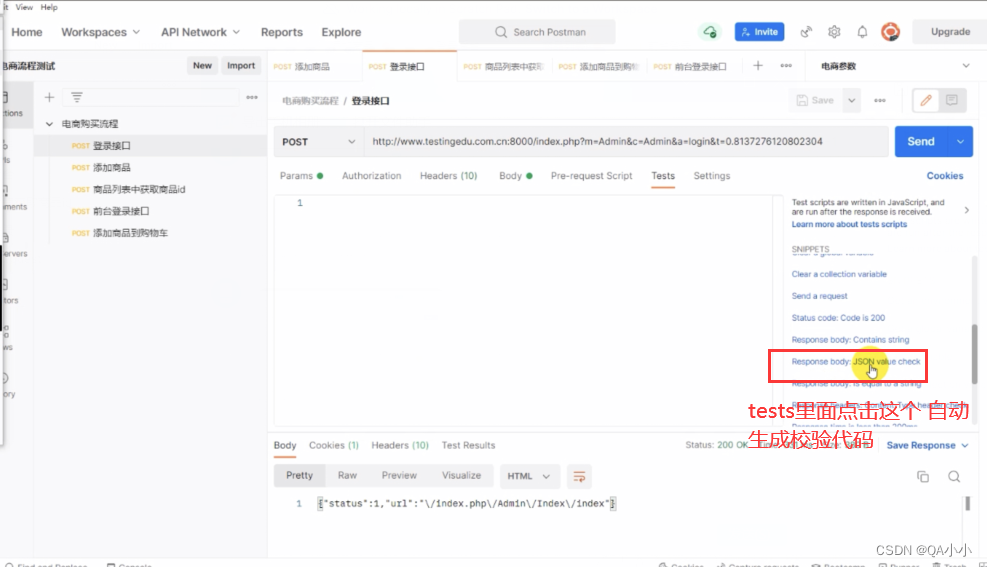
Task: Open Save Response dropdown
Action: pos(927,446)
